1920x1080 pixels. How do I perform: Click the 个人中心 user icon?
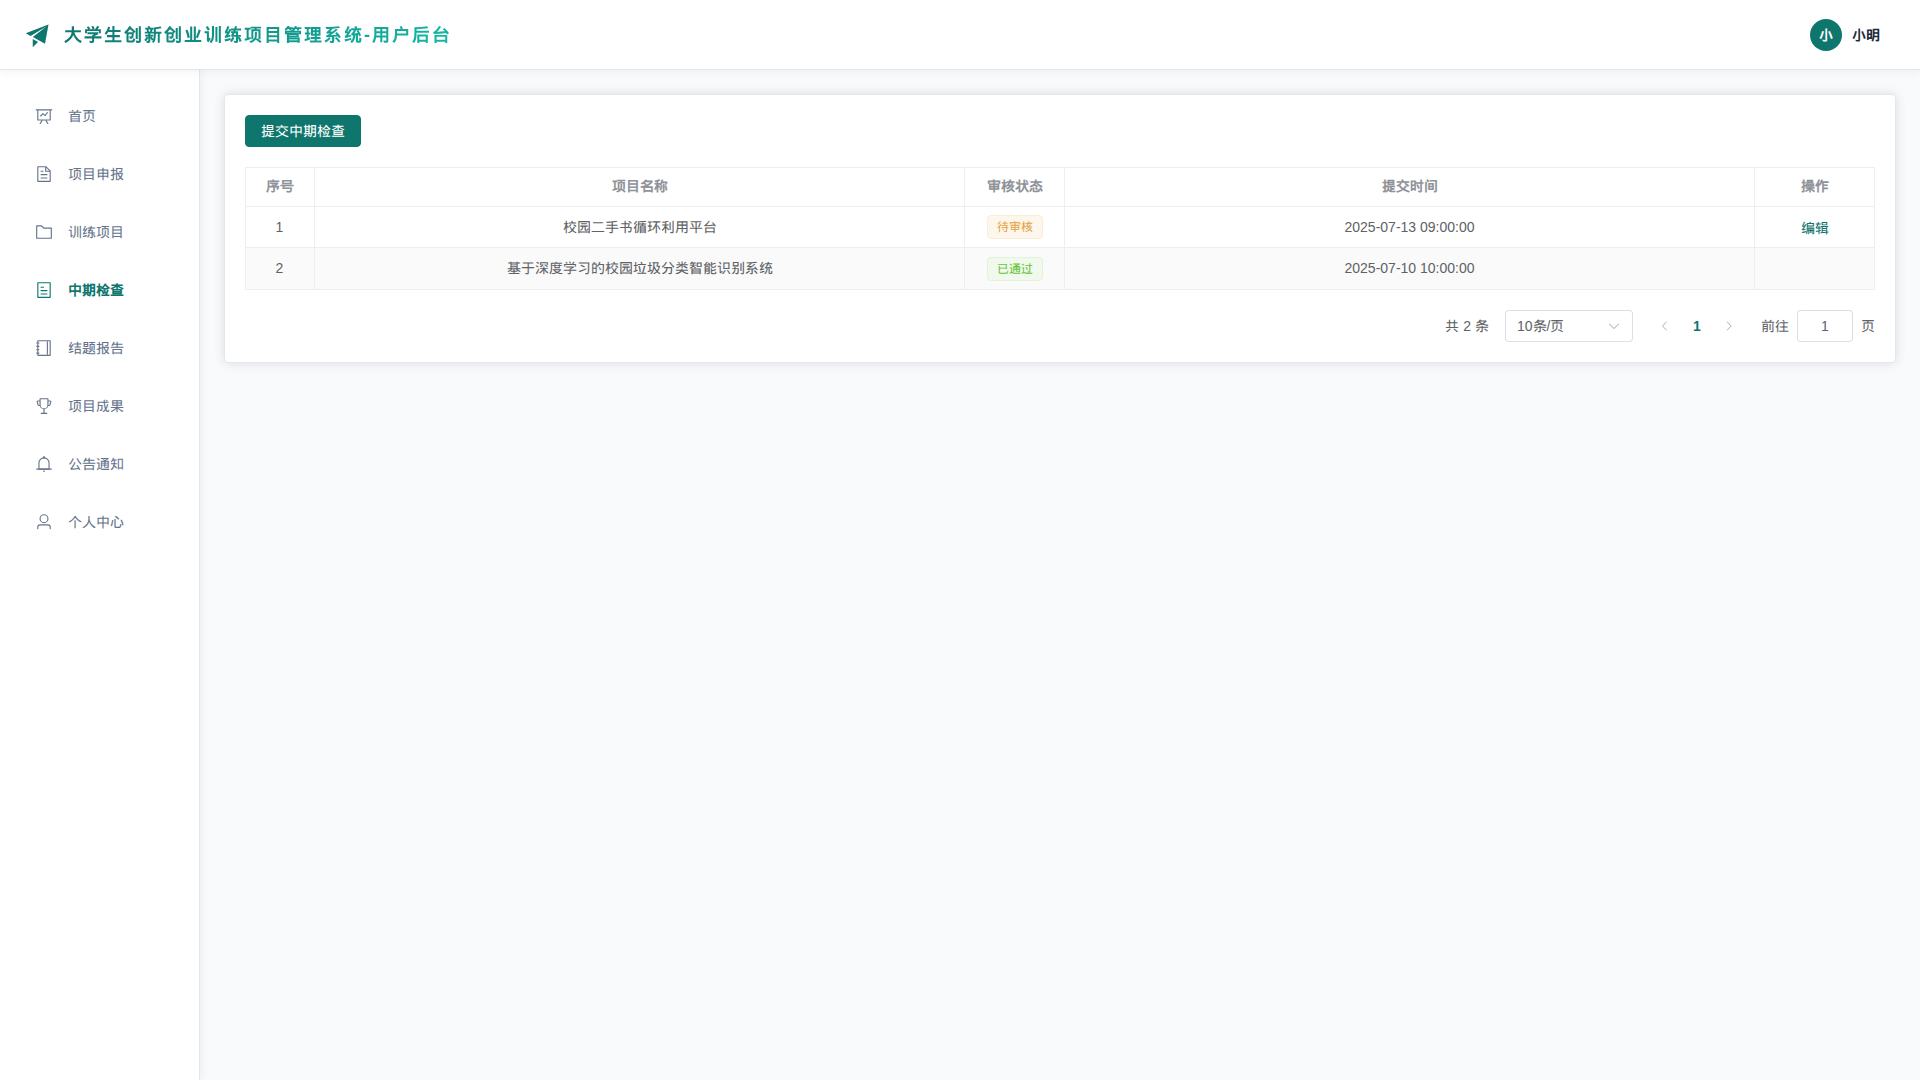[44, 522]
